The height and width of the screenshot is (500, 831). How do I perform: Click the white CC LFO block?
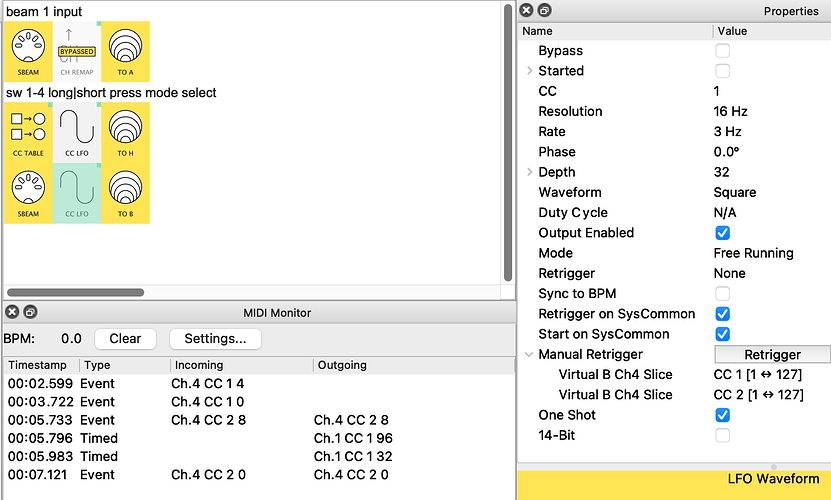(76, 132)
